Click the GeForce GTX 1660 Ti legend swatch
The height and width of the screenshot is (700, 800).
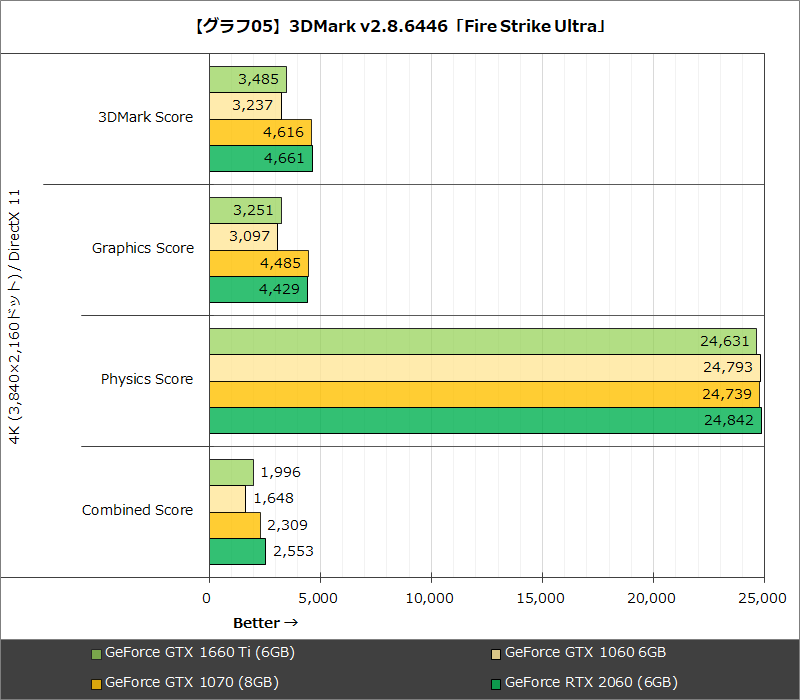point(95,652)
